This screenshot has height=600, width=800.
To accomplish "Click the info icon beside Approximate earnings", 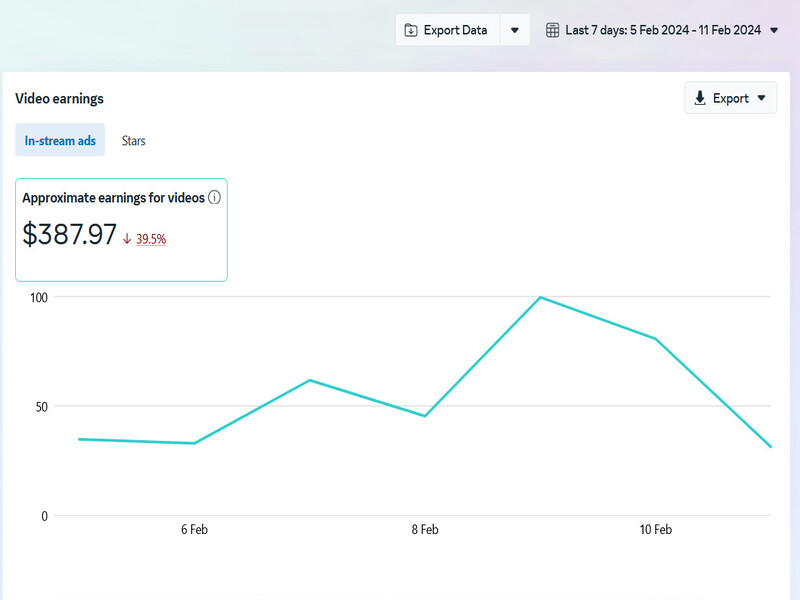I will point(214,198).
